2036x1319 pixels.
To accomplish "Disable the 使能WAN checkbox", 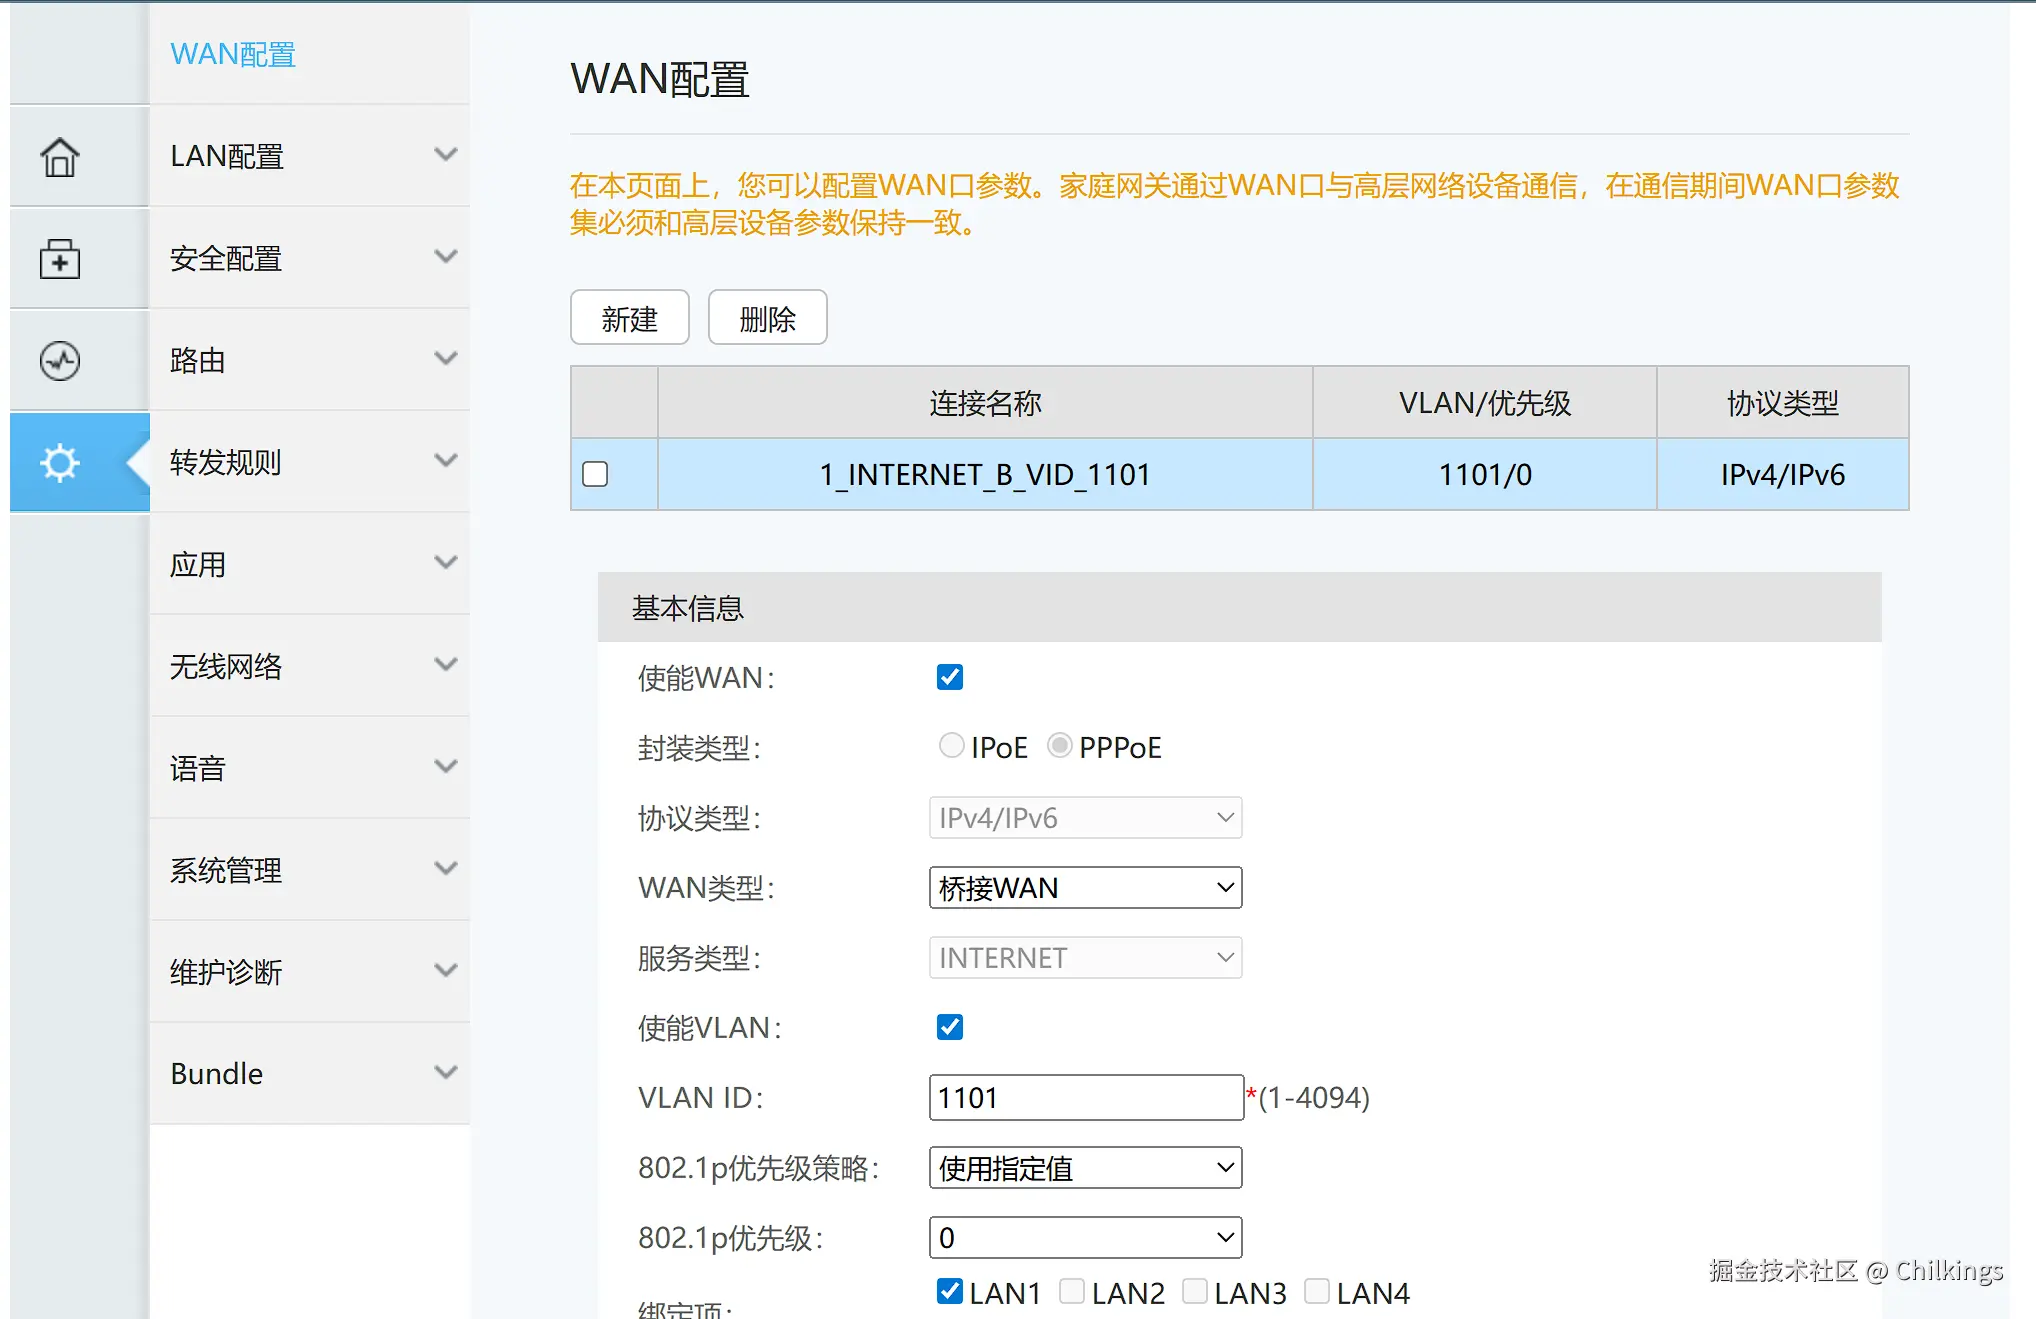I will pos(948,677).
